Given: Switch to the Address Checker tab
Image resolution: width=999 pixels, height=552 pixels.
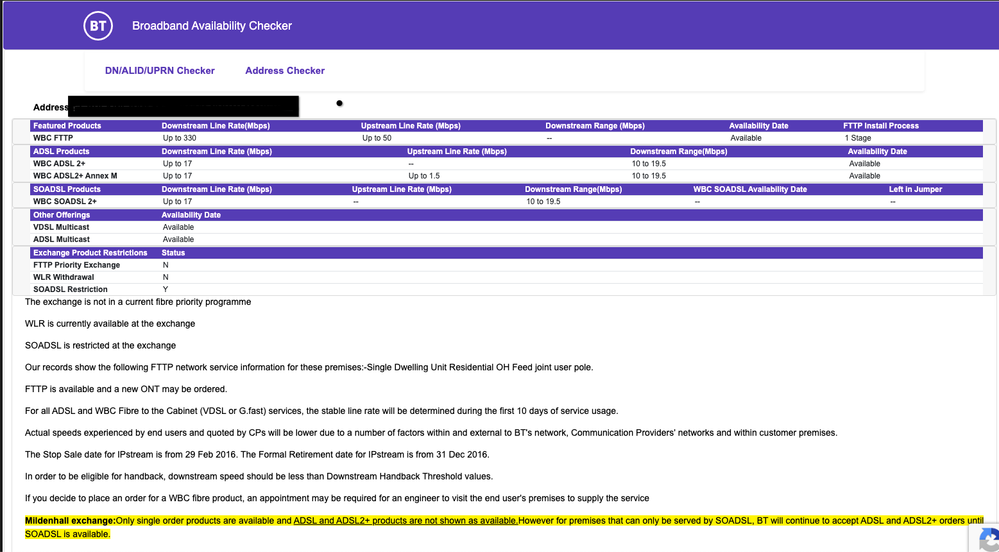Looking at the screenshot, I should point(285,71).
